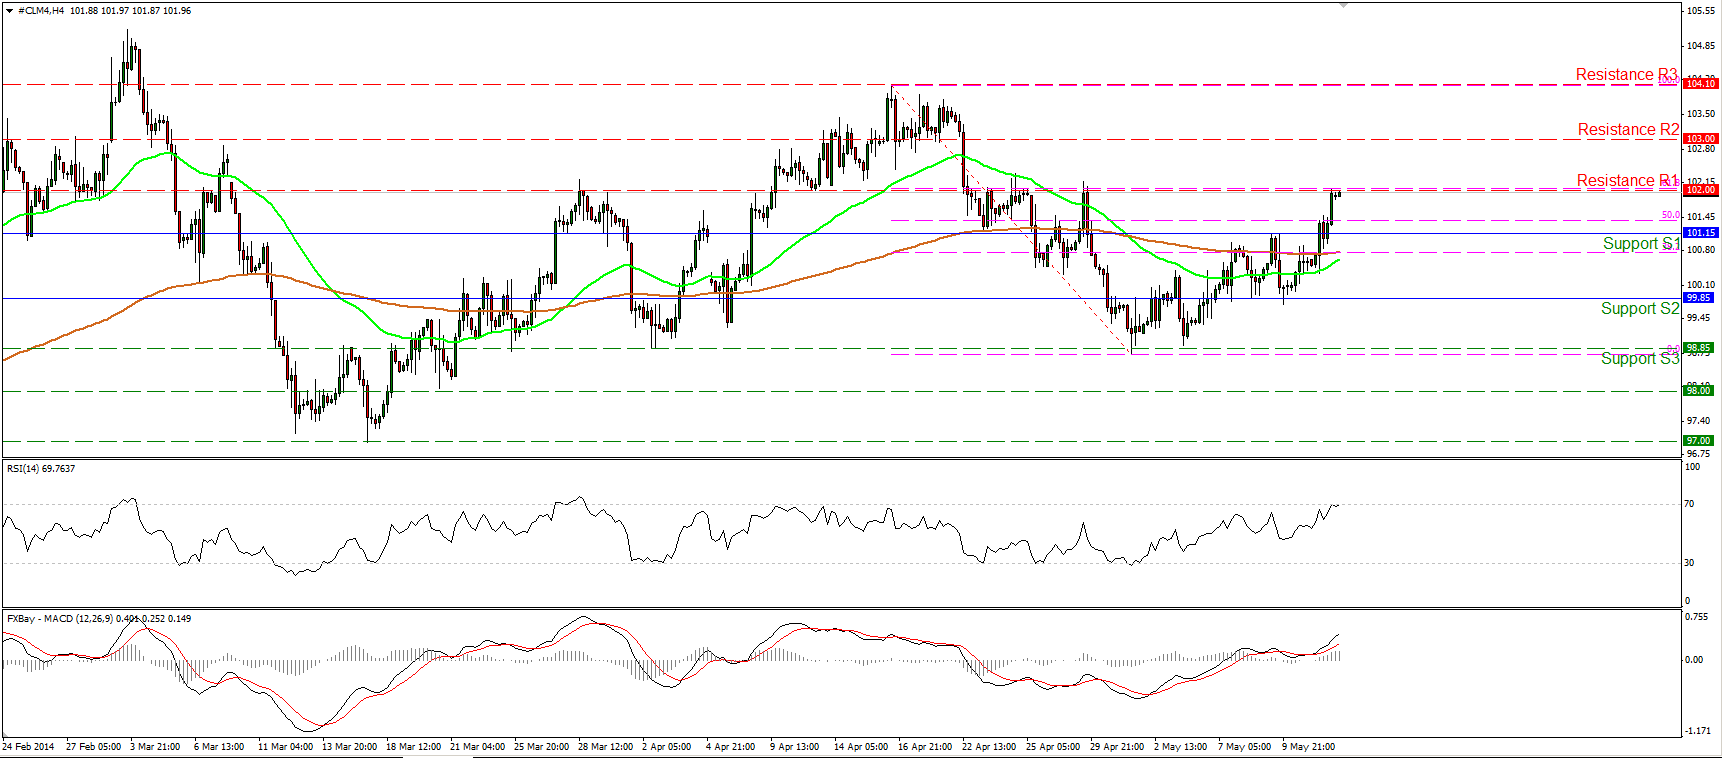Click the 25 Apr 05:00 date label
The height and width of the screenshot is (758, 1722).
[1053, 747]
